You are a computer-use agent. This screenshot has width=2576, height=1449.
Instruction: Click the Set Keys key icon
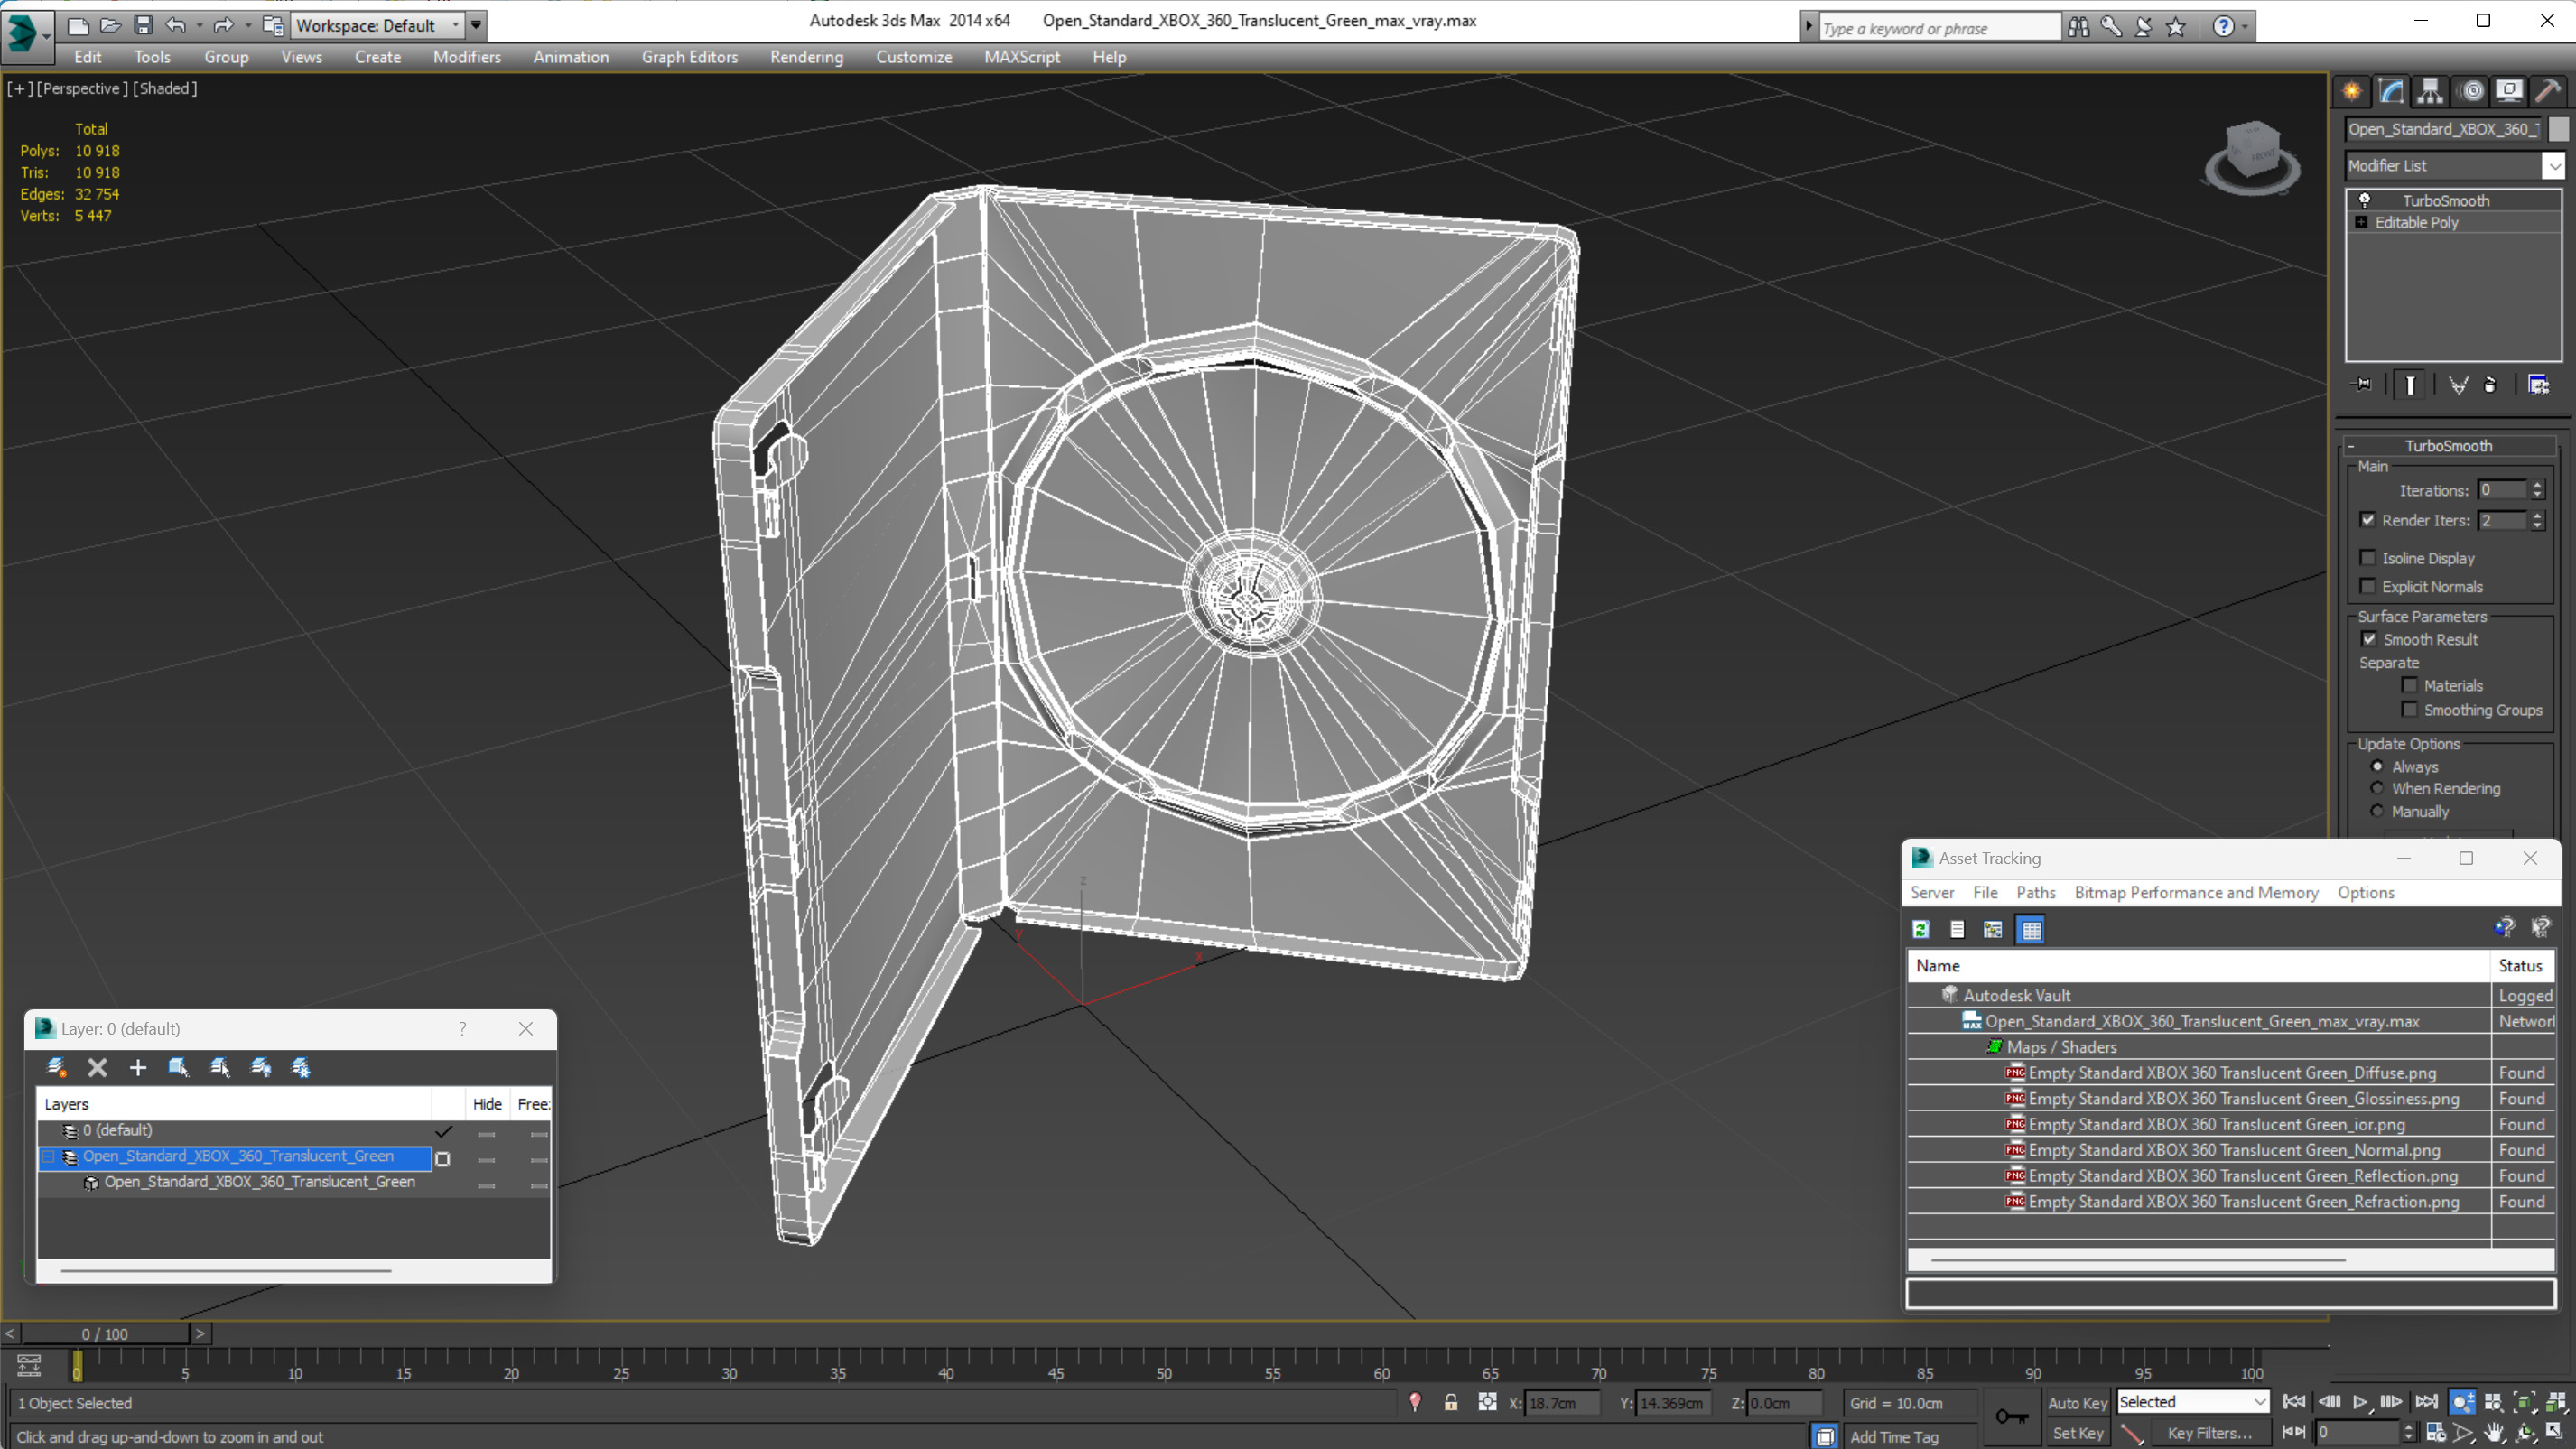point(2011,1416)
